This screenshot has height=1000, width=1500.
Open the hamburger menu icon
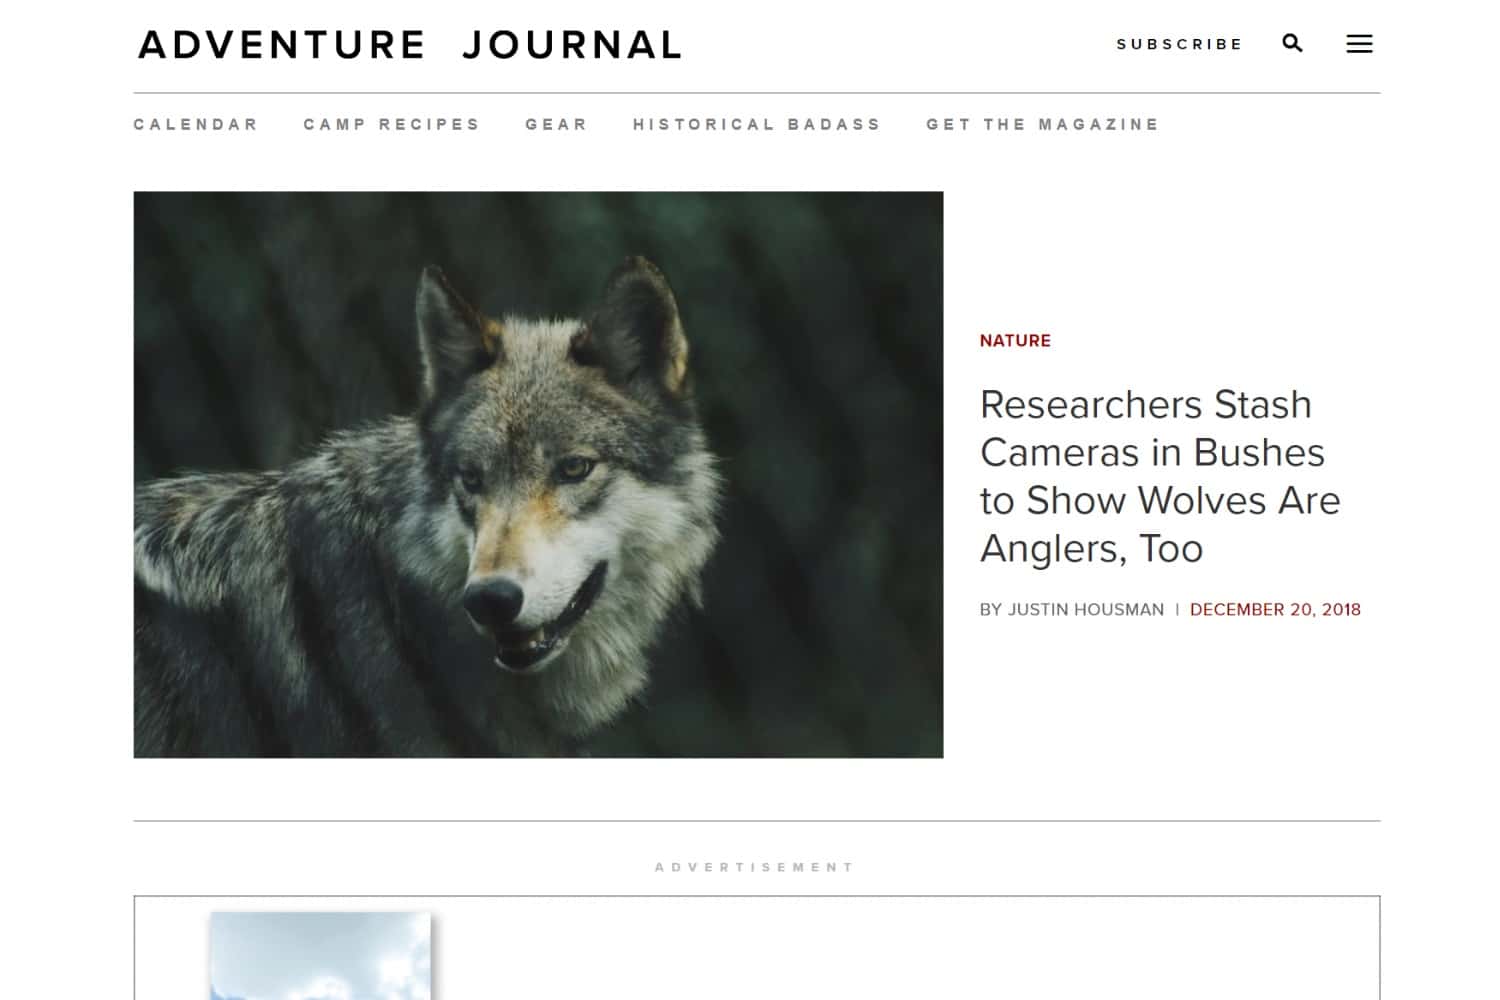[x=1359, y=44]
